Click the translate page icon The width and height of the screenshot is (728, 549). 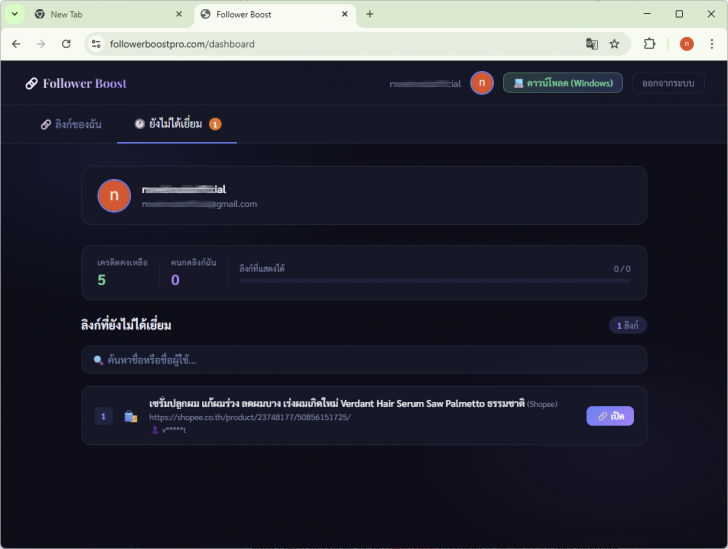click(x=592, y=44)
